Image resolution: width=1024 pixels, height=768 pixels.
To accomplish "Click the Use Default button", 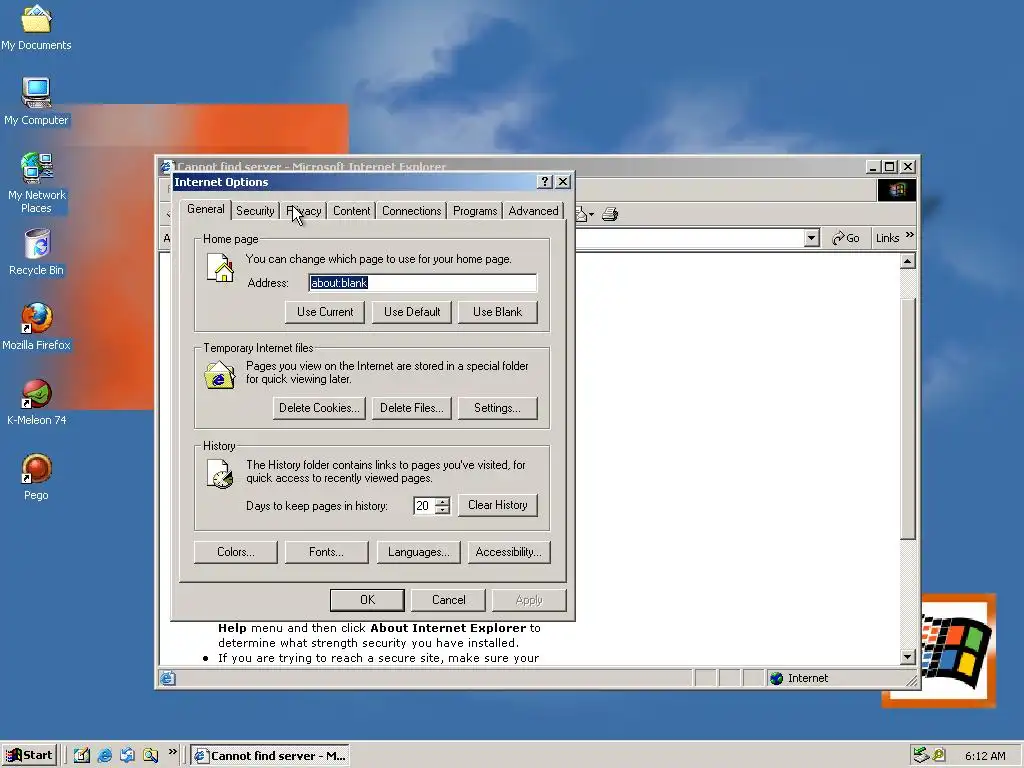I will coord(411,312).
